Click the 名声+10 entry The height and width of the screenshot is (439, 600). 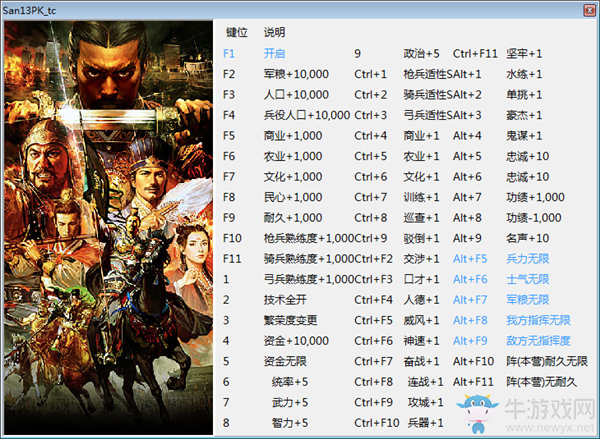click(x=528, y=238)
